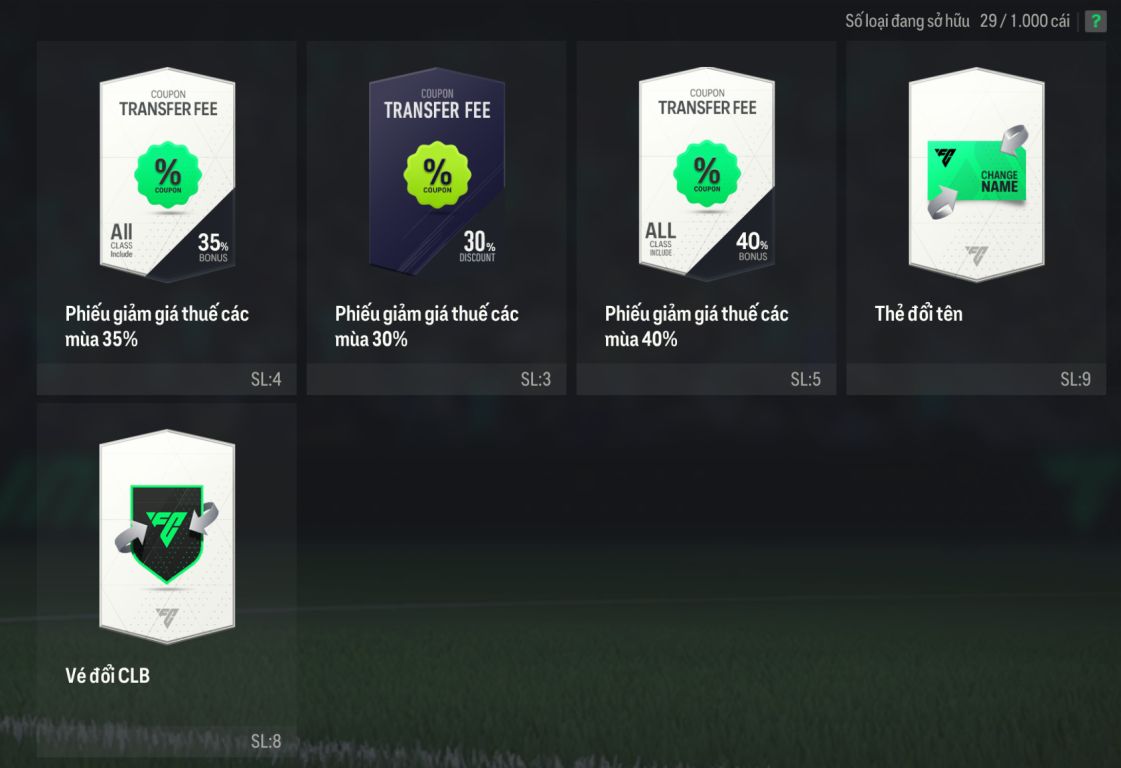Click the FC shield with swap arrows icon
This screenshot has width=1121, height=768.
point(167,533)
